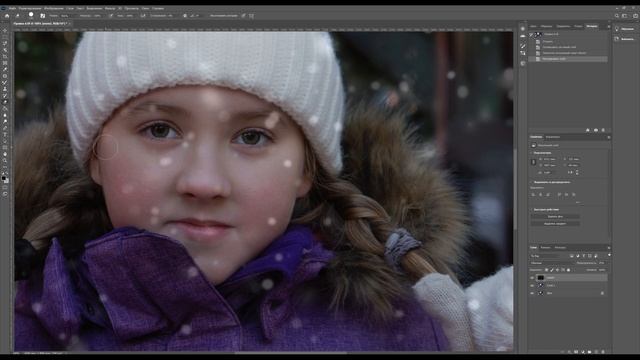Select the Move tool in the left toolbar

click(x=5, y=30)
